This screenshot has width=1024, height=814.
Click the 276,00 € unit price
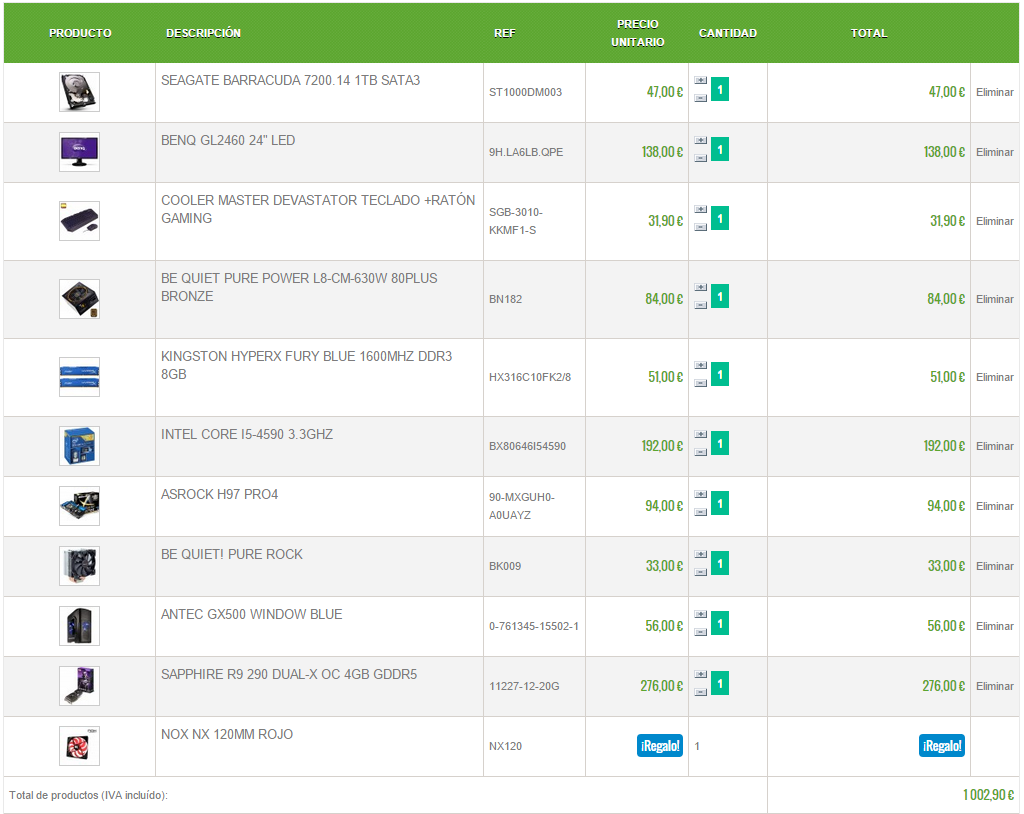(661, 686)
